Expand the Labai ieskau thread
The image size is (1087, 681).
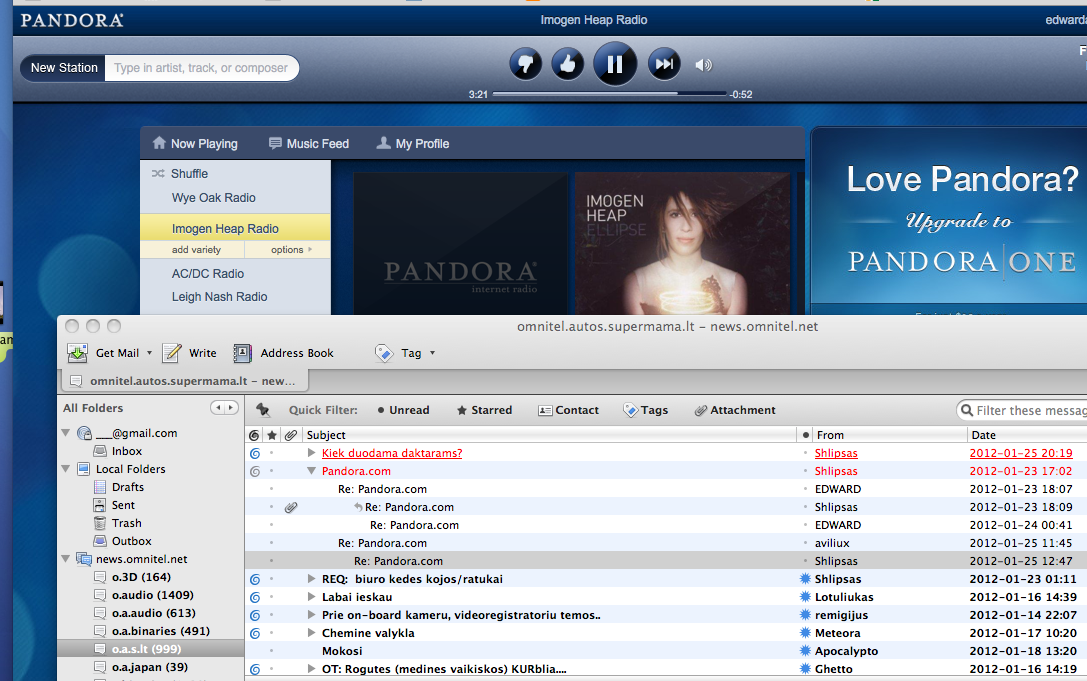point(311,597)
